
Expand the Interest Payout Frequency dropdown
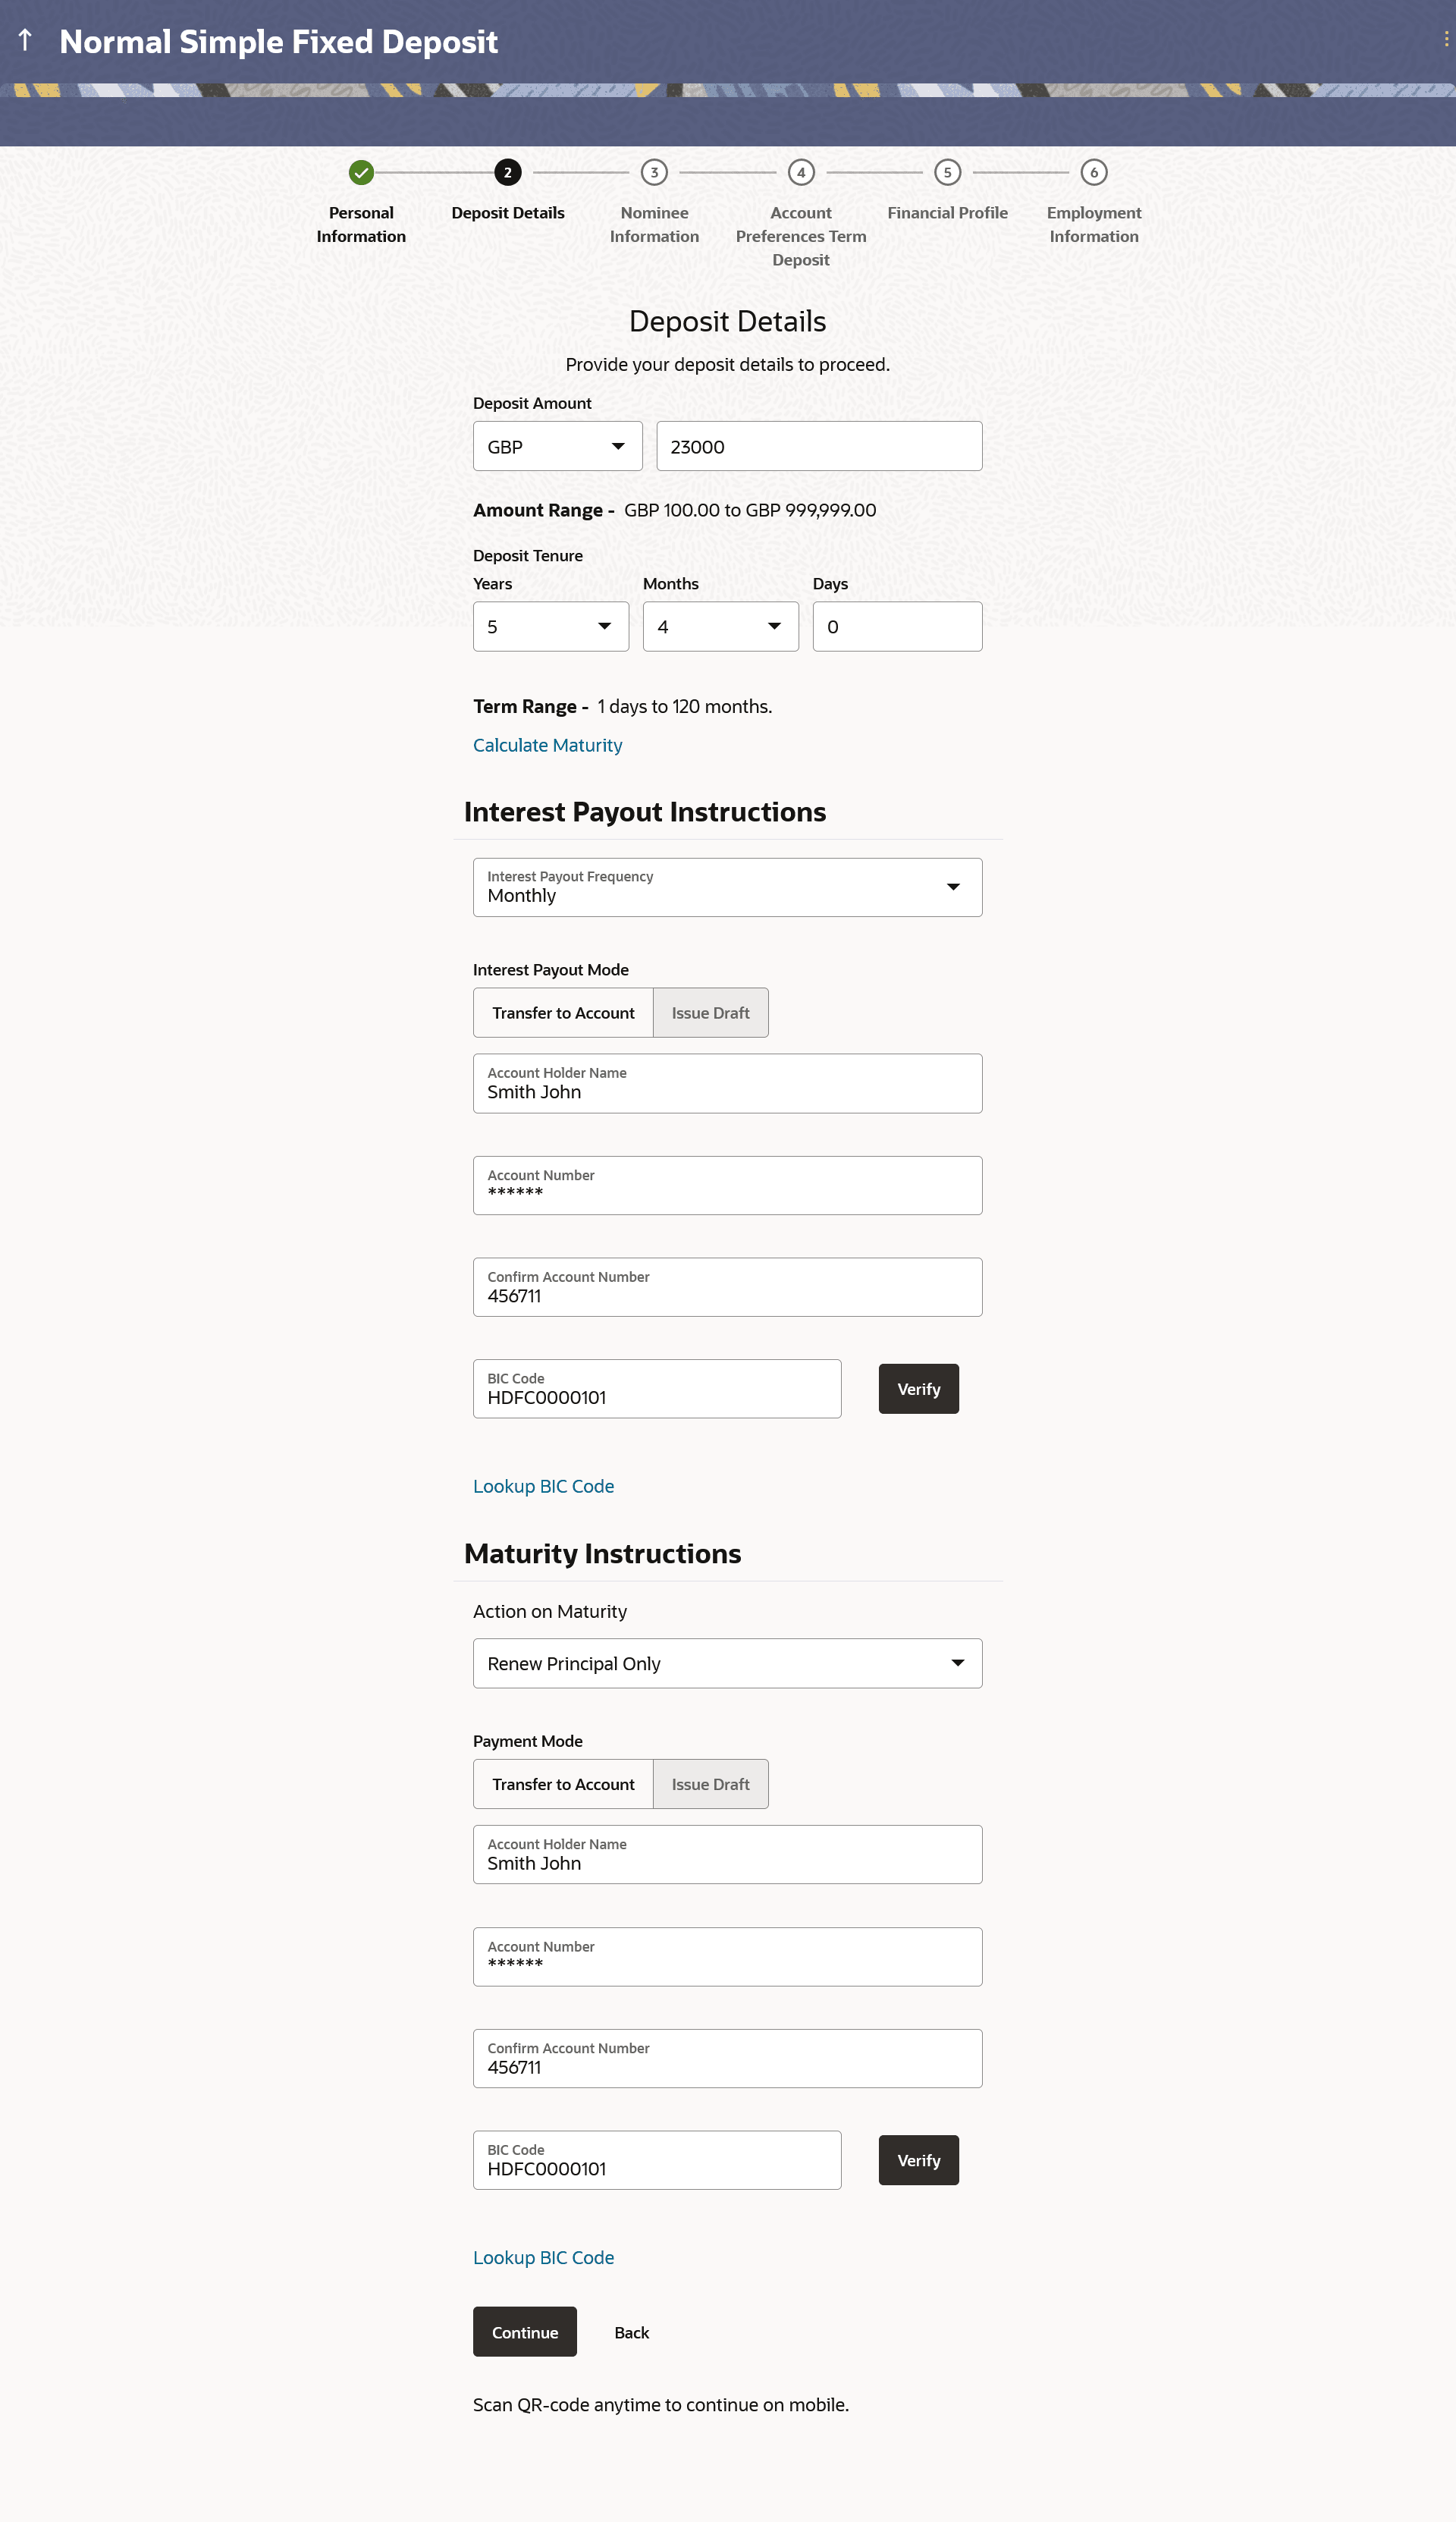point(727,887)
